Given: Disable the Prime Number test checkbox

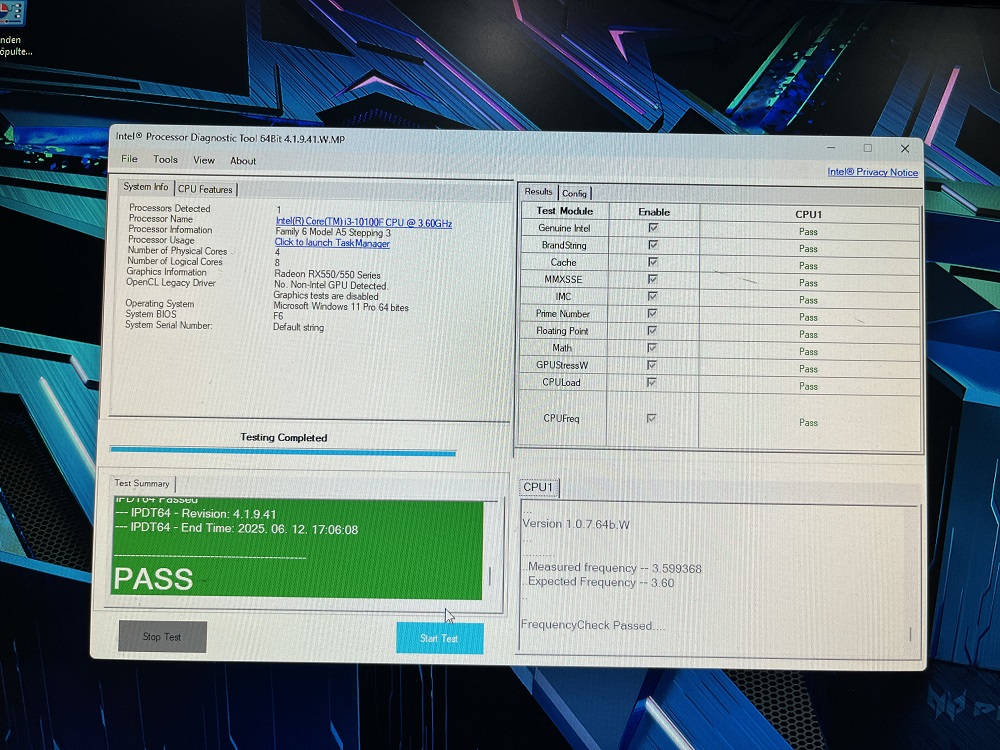Looking at the screenshot, I should [652, 314].
